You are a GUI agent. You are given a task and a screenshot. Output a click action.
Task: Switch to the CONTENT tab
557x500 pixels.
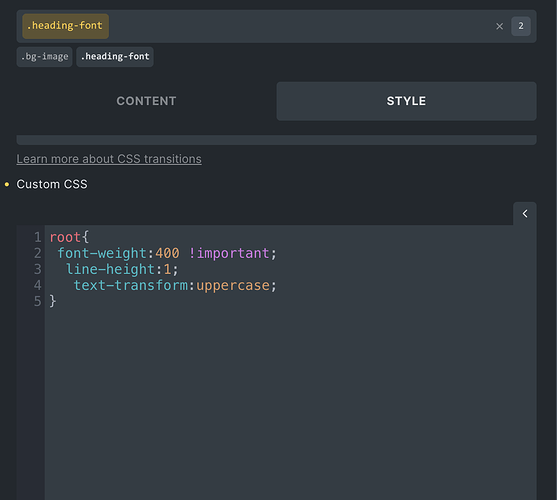point(146,101)
